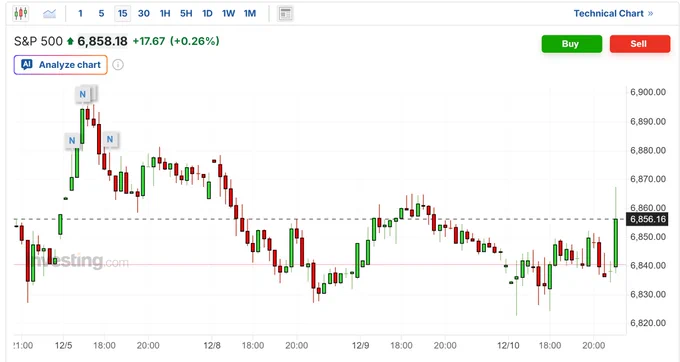Click the 6,890.00 axis label
This screenshot has width=680, height=362.
(647, 121)
